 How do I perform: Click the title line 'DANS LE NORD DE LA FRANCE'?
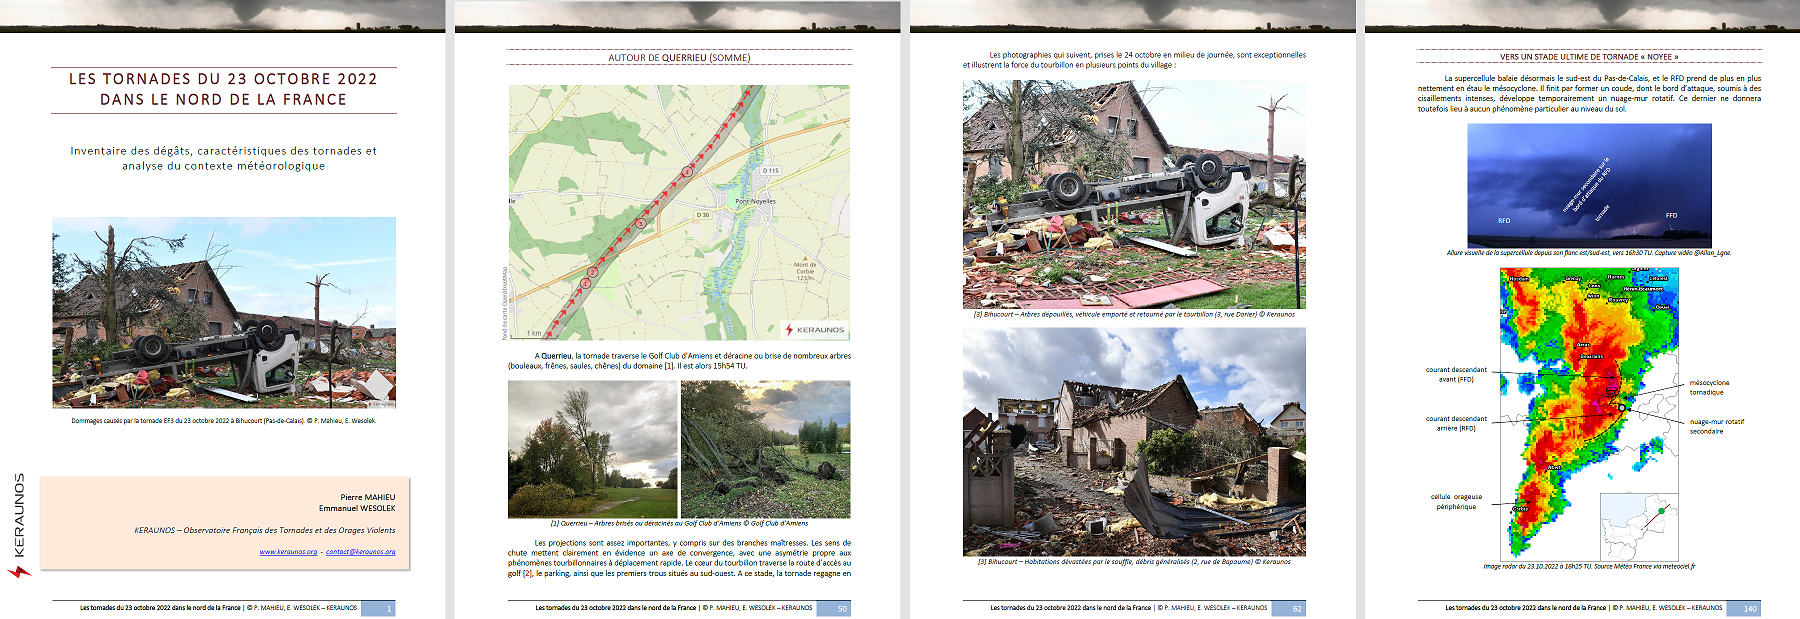(223, 100)
